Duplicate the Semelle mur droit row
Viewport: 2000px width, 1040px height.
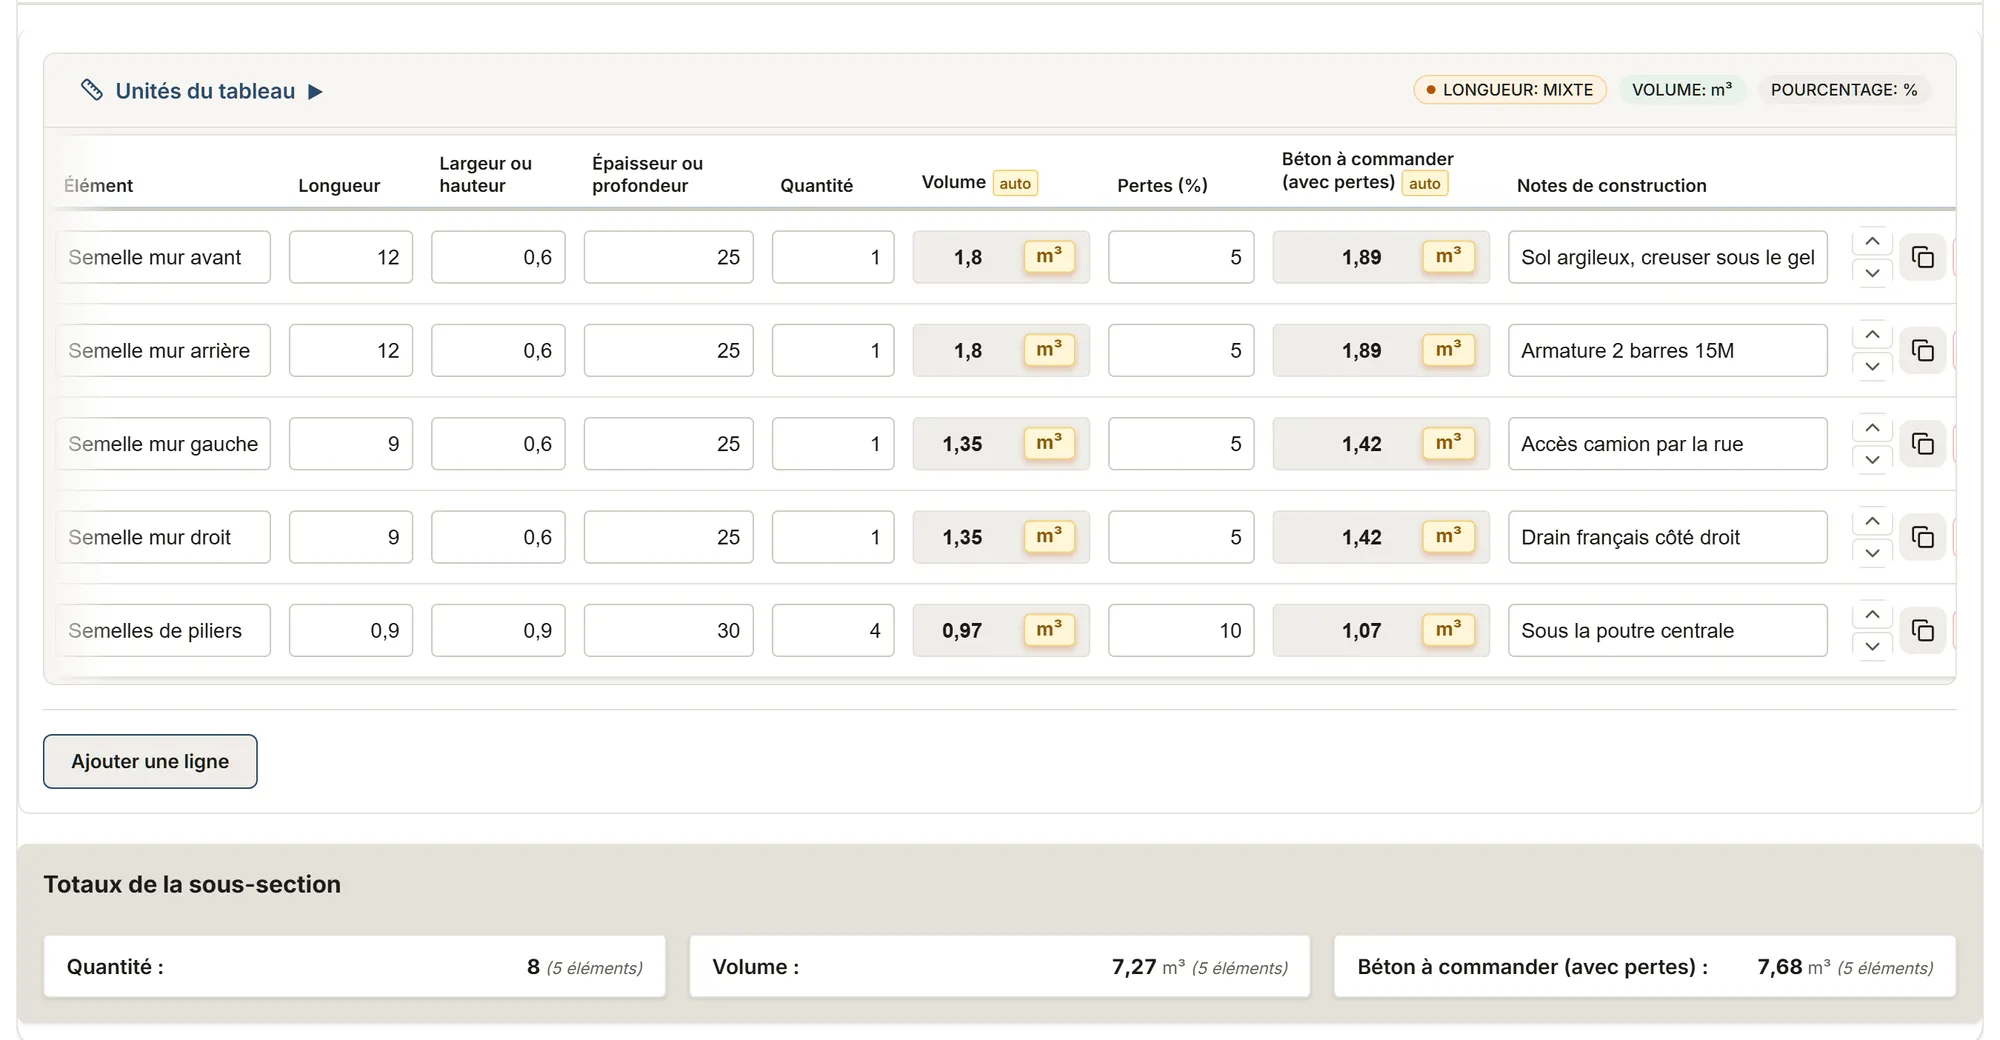pos(1922,537)
